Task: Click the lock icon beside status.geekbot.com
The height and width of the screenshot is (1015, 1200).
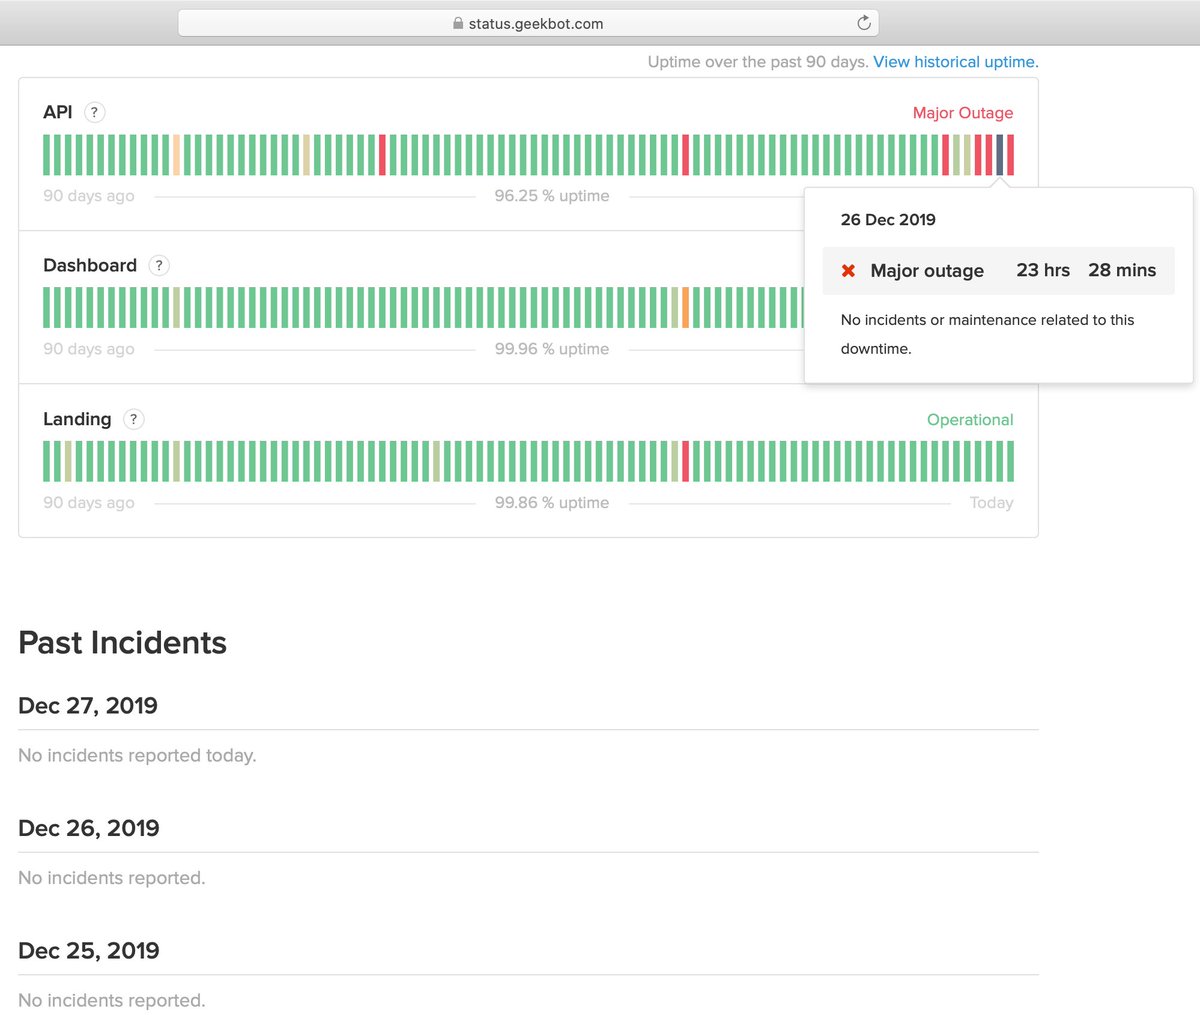Action: pyautogui.click(x=458, y=23)
